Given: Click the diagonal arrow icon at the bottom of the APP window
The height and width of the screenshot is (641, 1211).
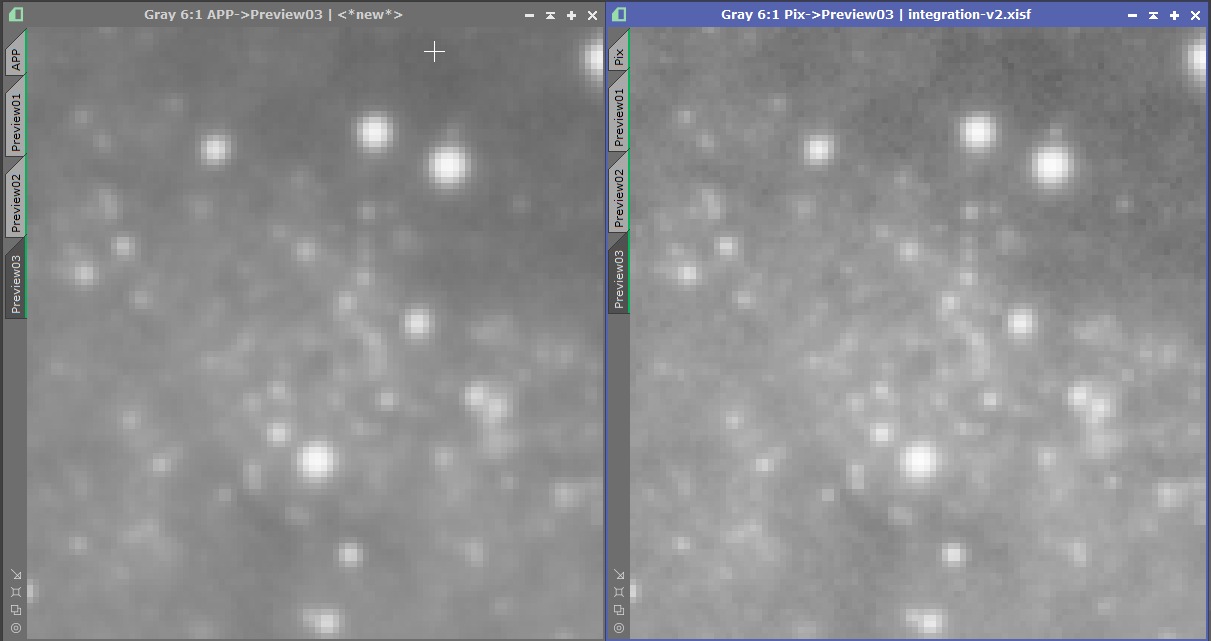Looking at the screenshot, I should tap(16, 574).
